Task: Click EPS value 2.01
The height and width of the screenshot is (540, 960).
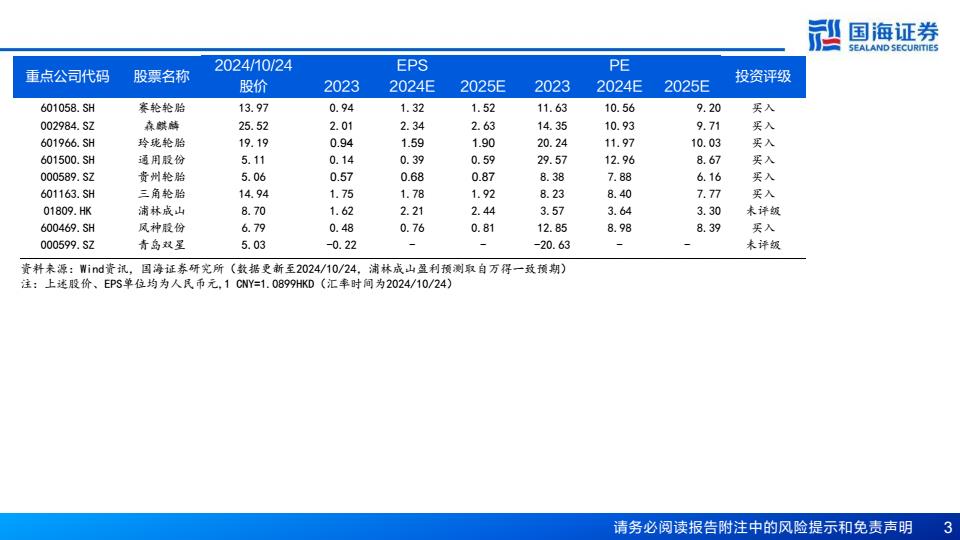Action: (342, 126)
